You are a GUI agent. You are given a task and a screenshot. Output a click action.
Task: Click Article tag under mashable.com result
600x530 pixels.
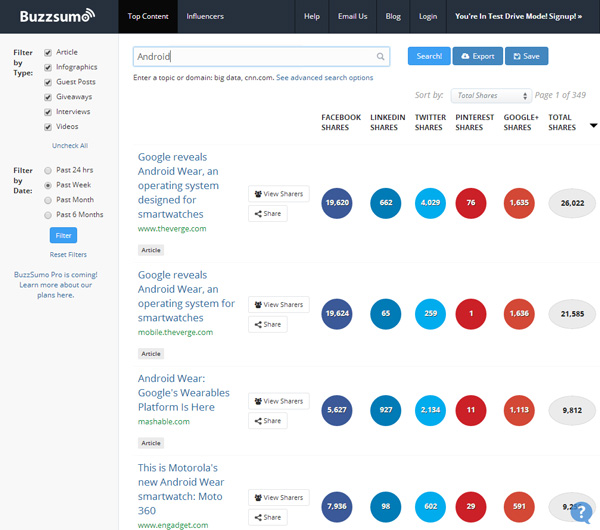click(x=151, y=443)
